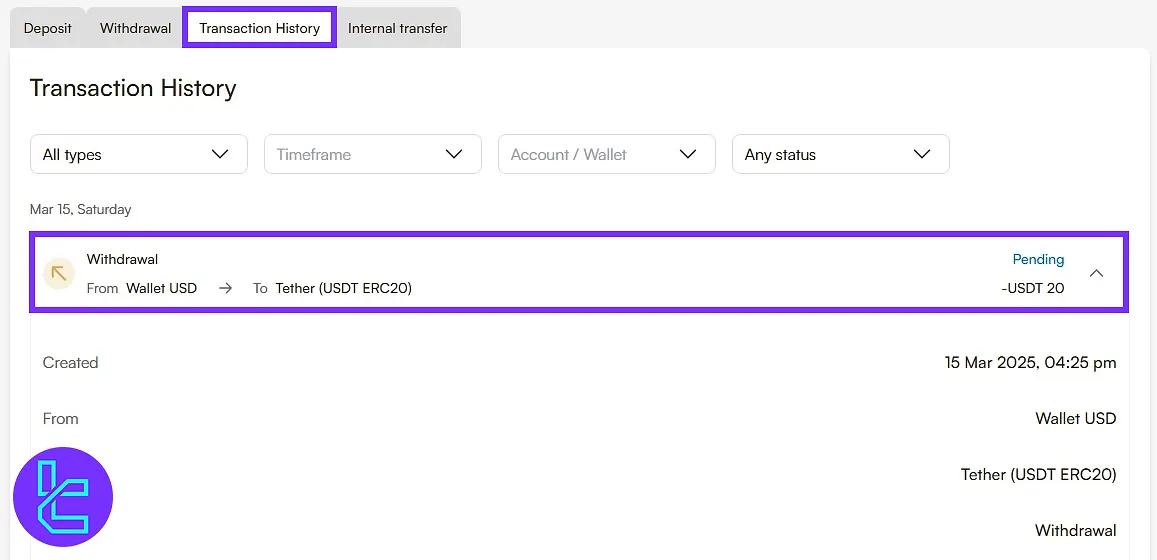Switch to the Withdrawal tab
Screen dimensions: 1157x560
[x=135, y=28]
